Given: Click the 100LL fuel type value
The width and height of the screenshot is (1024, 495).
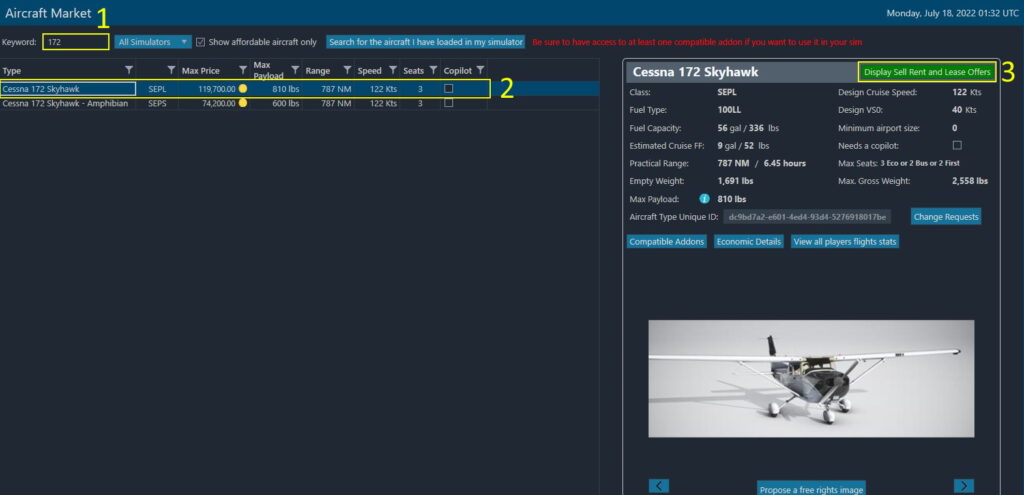Looking at the screenshot, I should [728, 110].
